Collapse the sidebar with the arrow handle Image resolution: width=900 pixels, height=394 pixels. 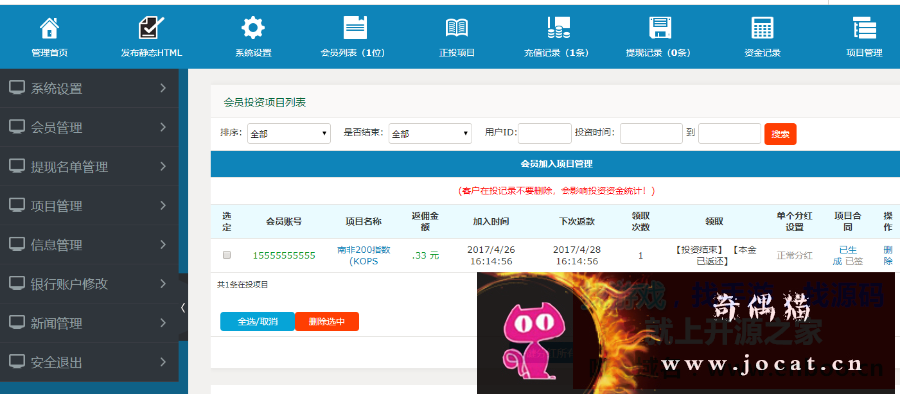pyautogui.click(x=183, y=307)
